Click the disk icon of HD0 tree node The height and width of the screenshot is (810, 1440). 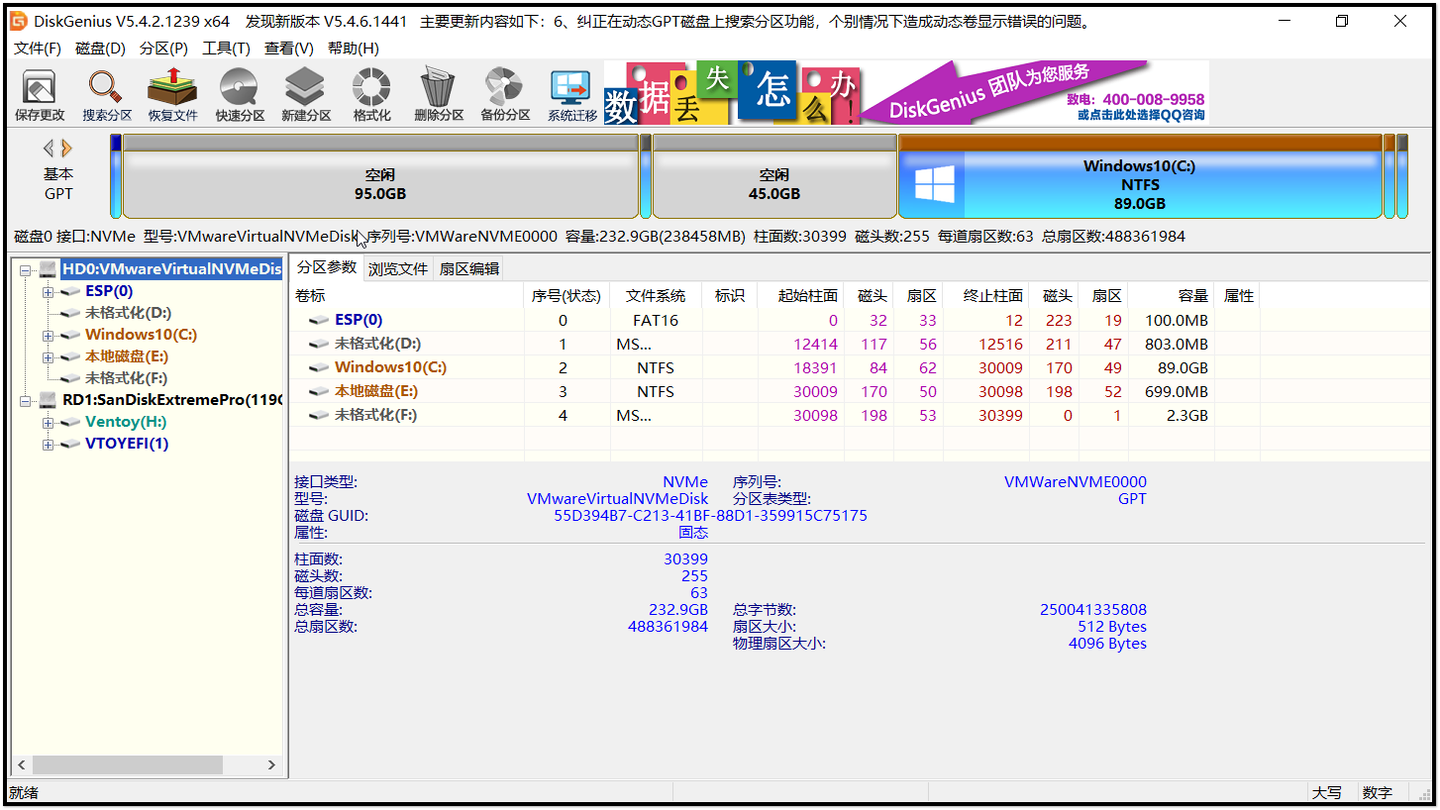[x=48, y=269]
